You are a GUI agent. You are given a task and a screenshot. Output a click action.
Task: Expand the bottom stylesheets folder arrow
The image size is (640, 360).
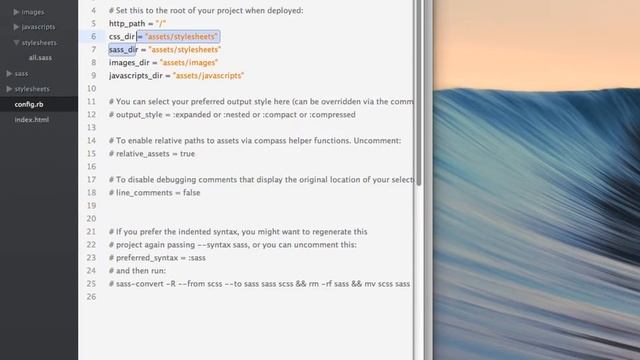(9, 89)
